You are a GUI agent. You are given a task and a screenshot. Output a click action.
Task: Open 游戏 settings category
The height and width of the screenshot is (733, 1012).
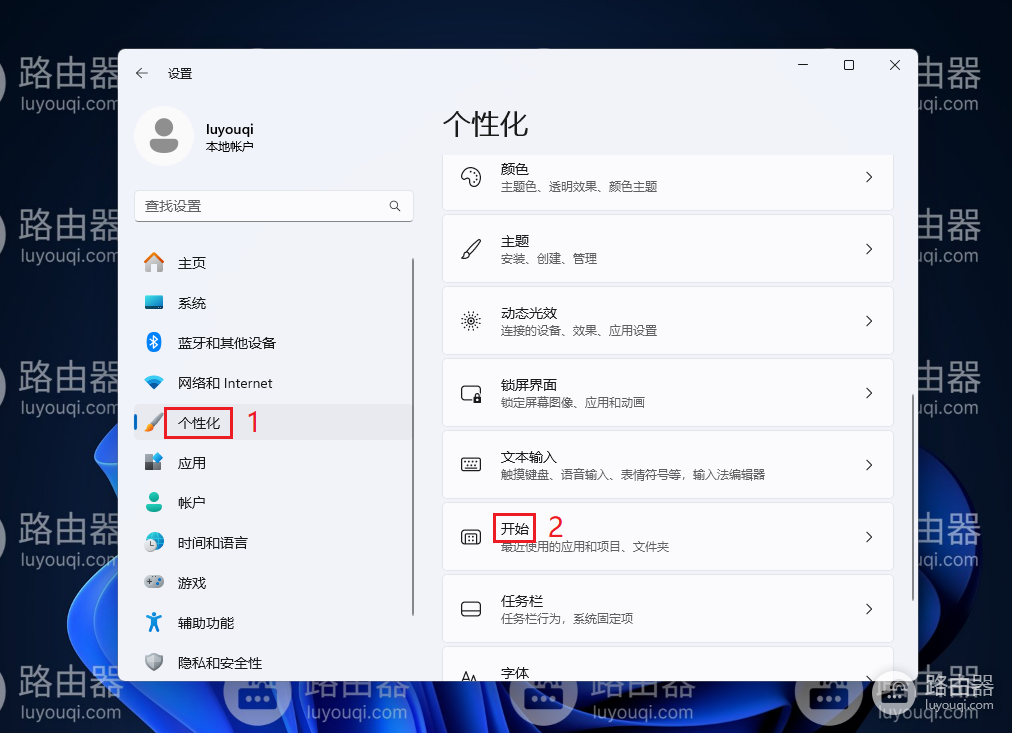(x=273, y=583)
